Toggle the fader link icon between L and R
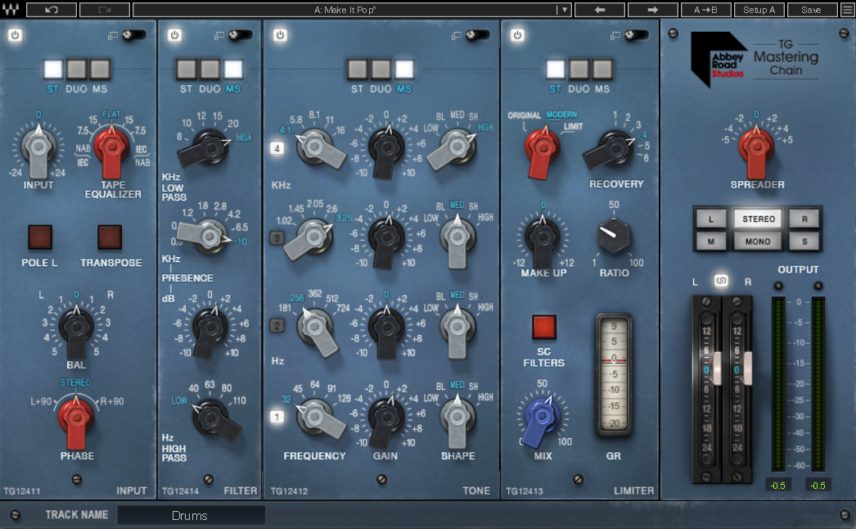Image resolution: width=856 pixels, height=529 pixels. click(x=721, y=281)
